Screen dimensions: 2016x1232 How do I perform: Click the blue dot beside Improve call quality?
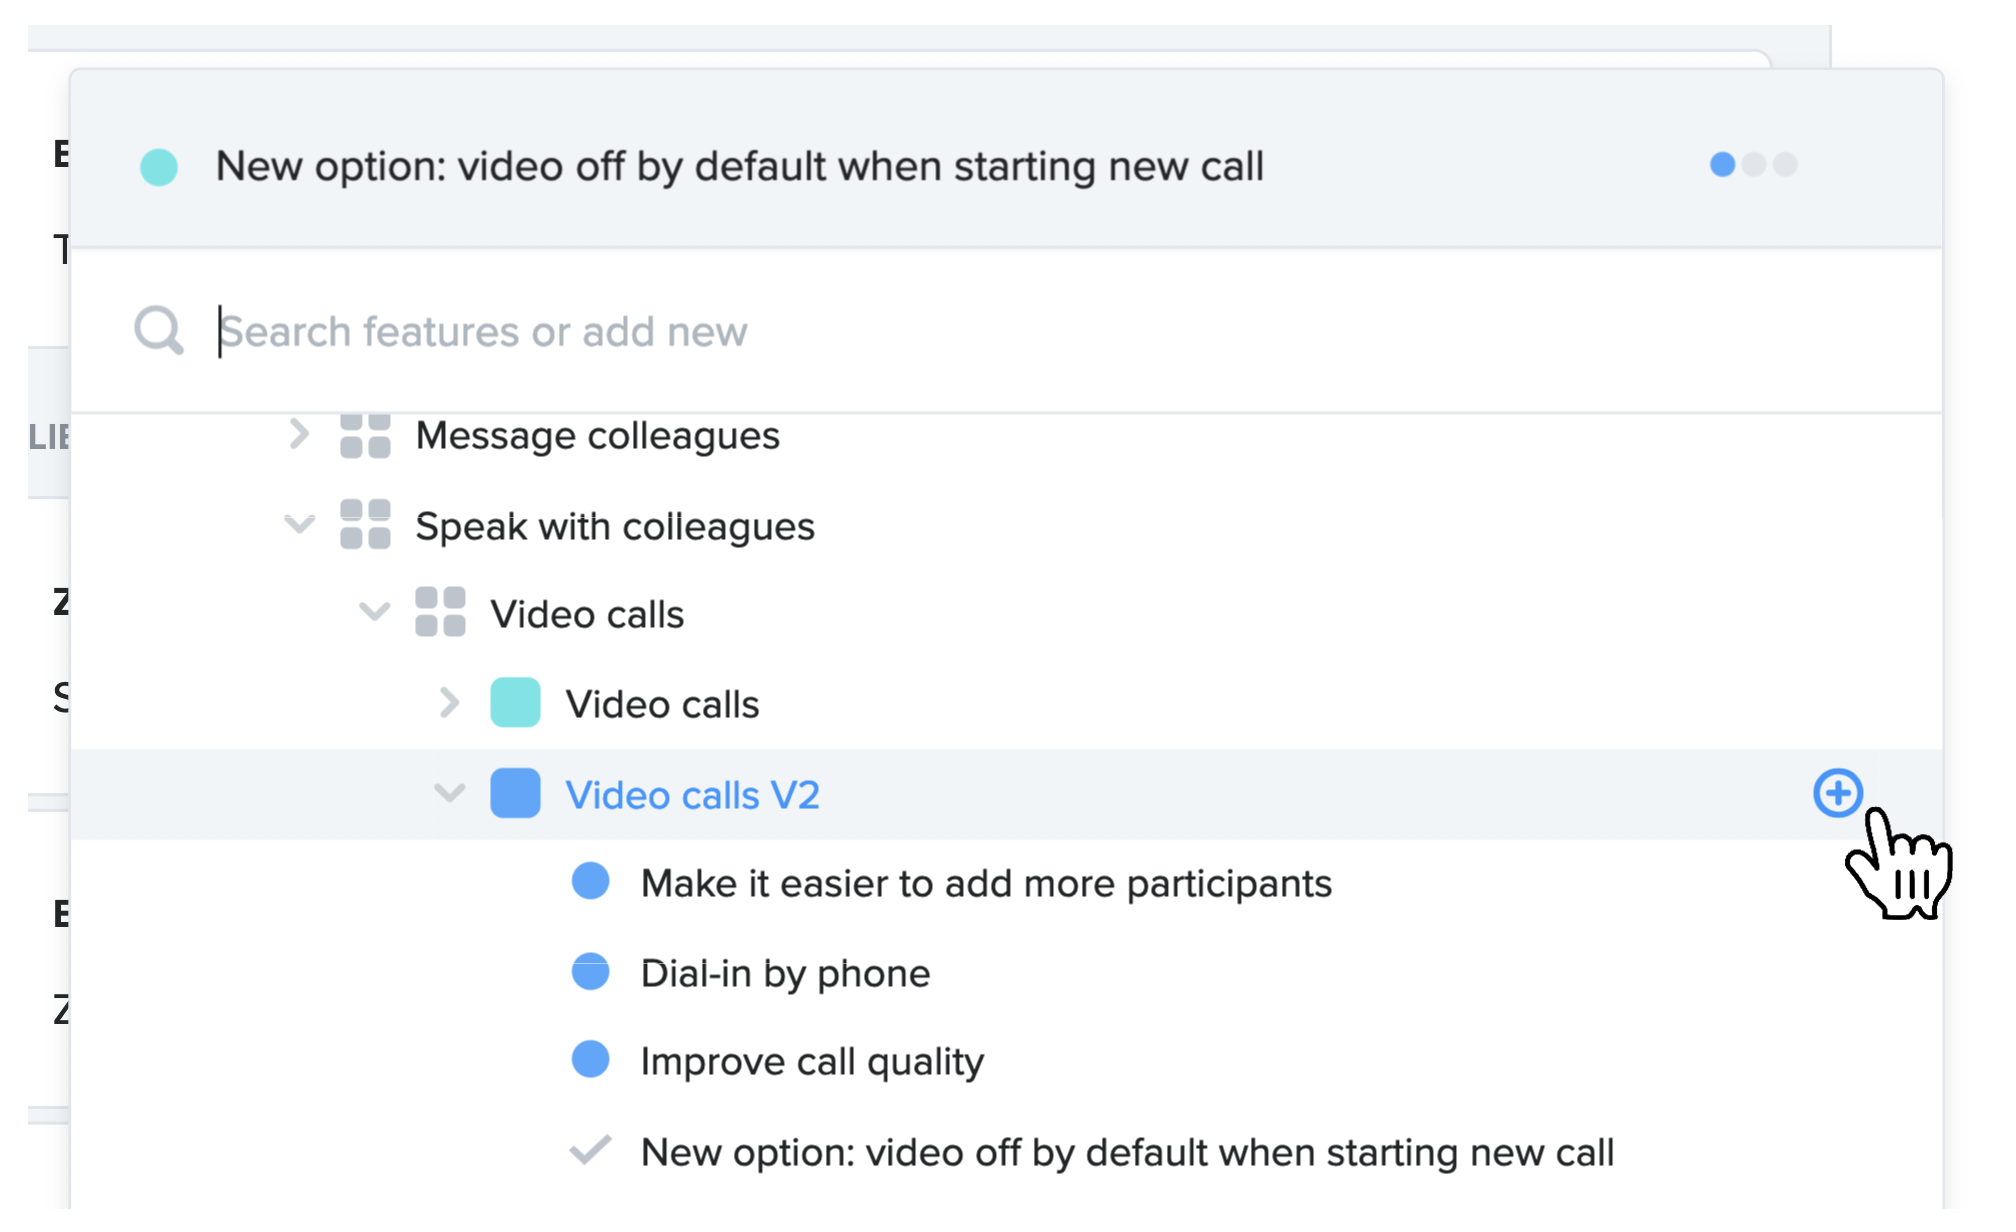pyautogui.click(x=590, y=1060)
